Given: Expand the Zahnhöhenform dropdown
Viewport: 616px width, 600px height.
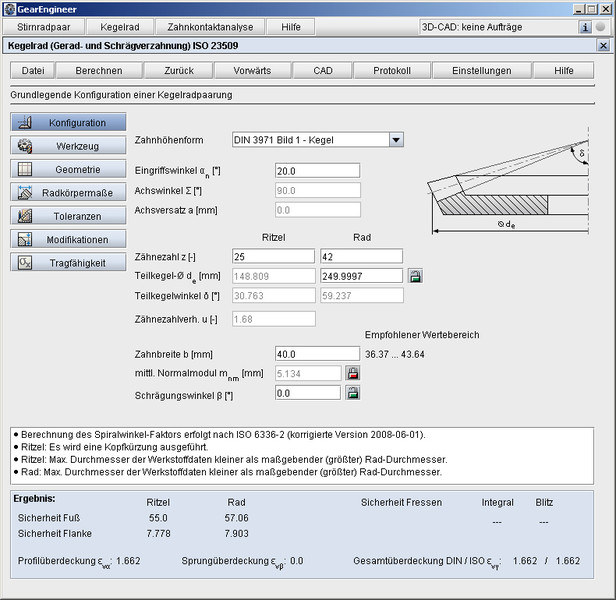Looking at the screenshot, I should (396, 140).
